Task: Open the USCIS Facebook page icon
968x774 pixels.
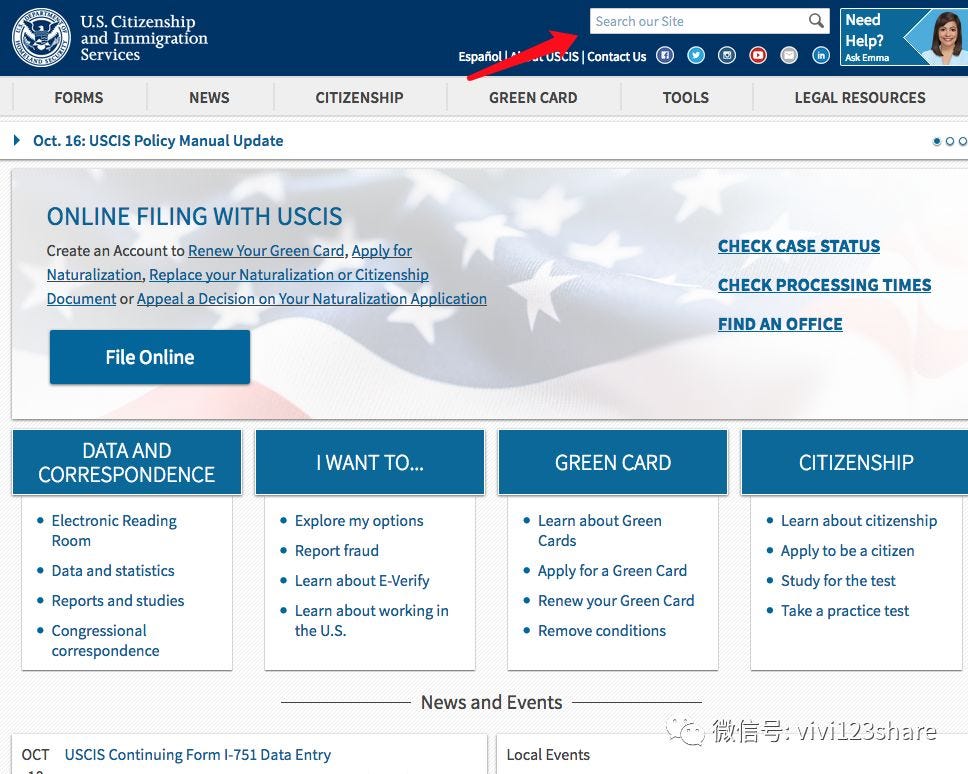Action: tap(665, 56)
